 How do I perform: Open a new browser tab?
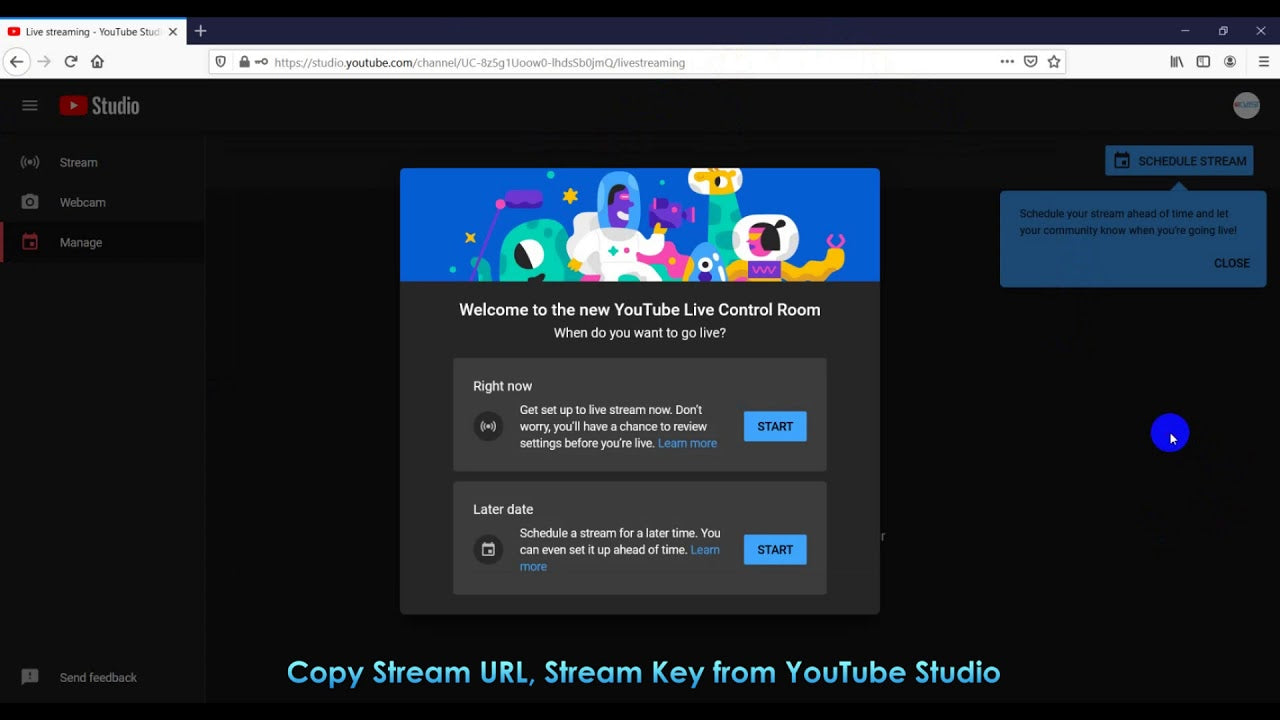(200, 31)
